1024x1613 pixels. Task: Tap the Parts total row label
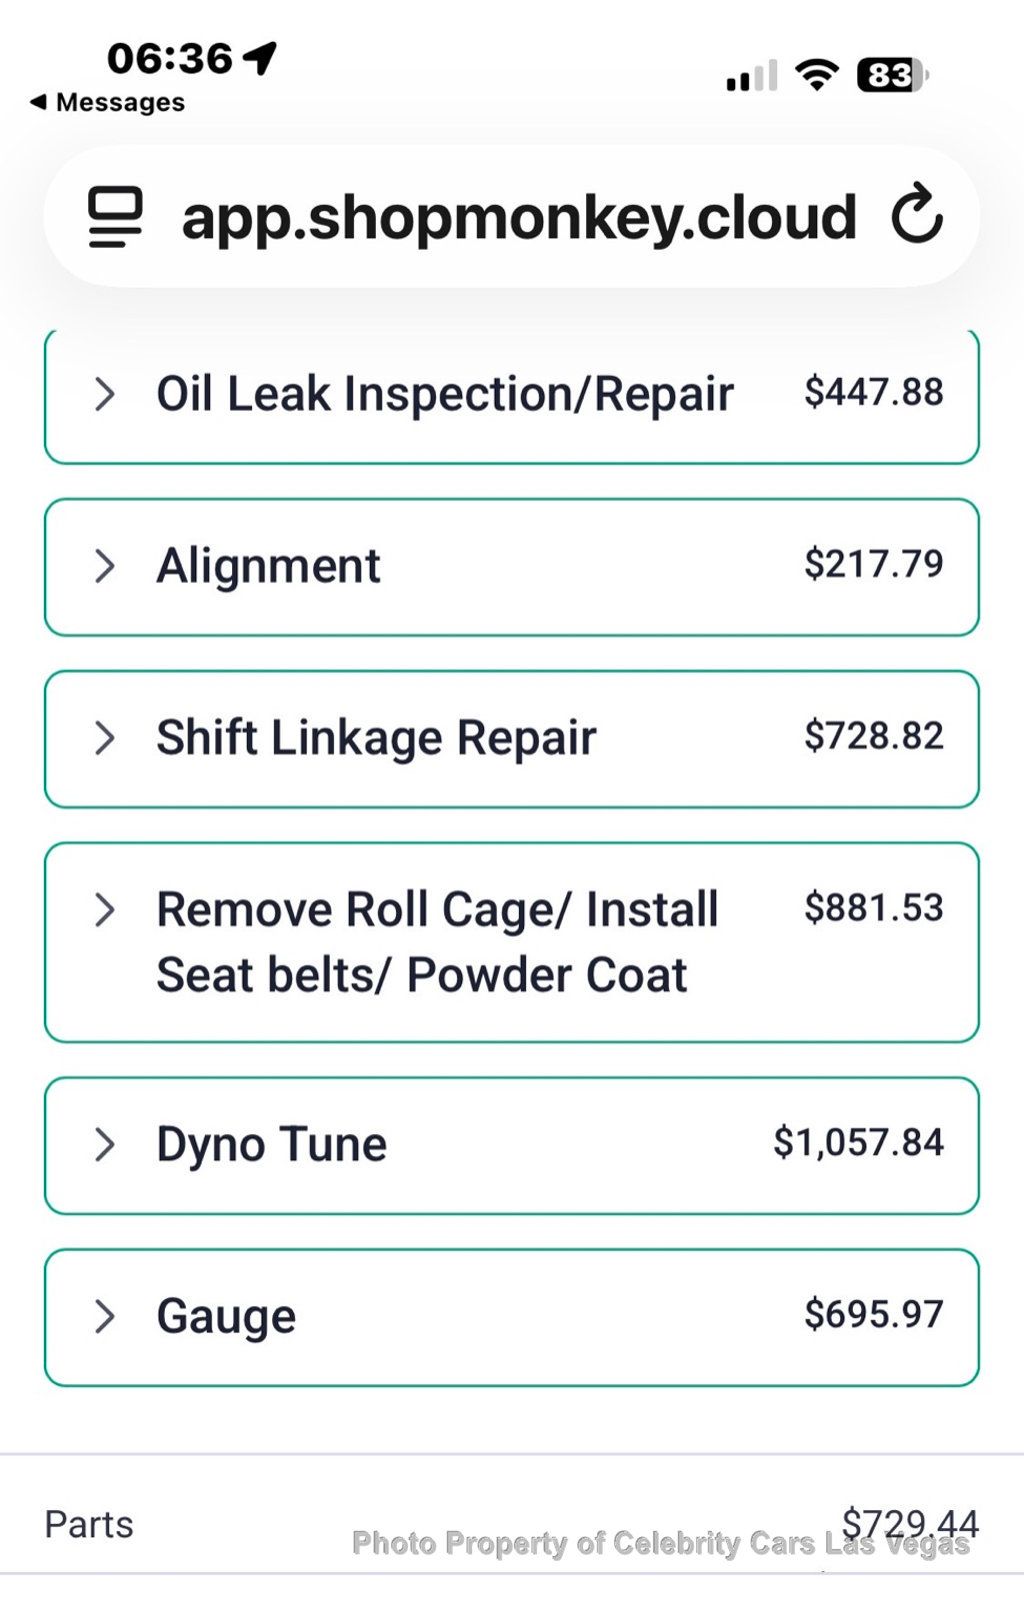[89, 1524]
